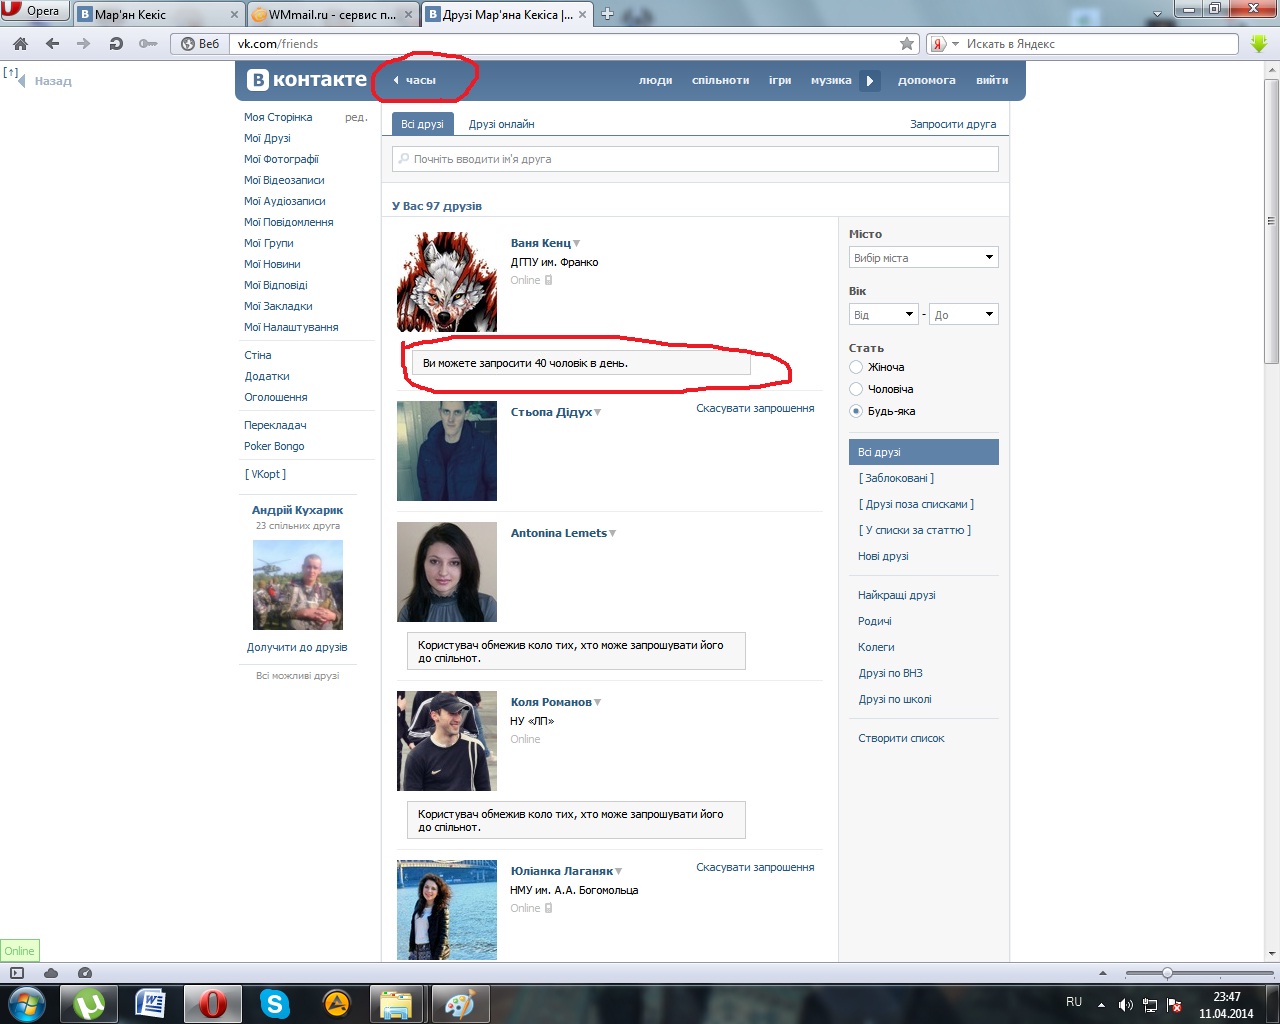Open Paint from the taskbar
This screenshot has height=1024, width=1280.
point(459,1004)
